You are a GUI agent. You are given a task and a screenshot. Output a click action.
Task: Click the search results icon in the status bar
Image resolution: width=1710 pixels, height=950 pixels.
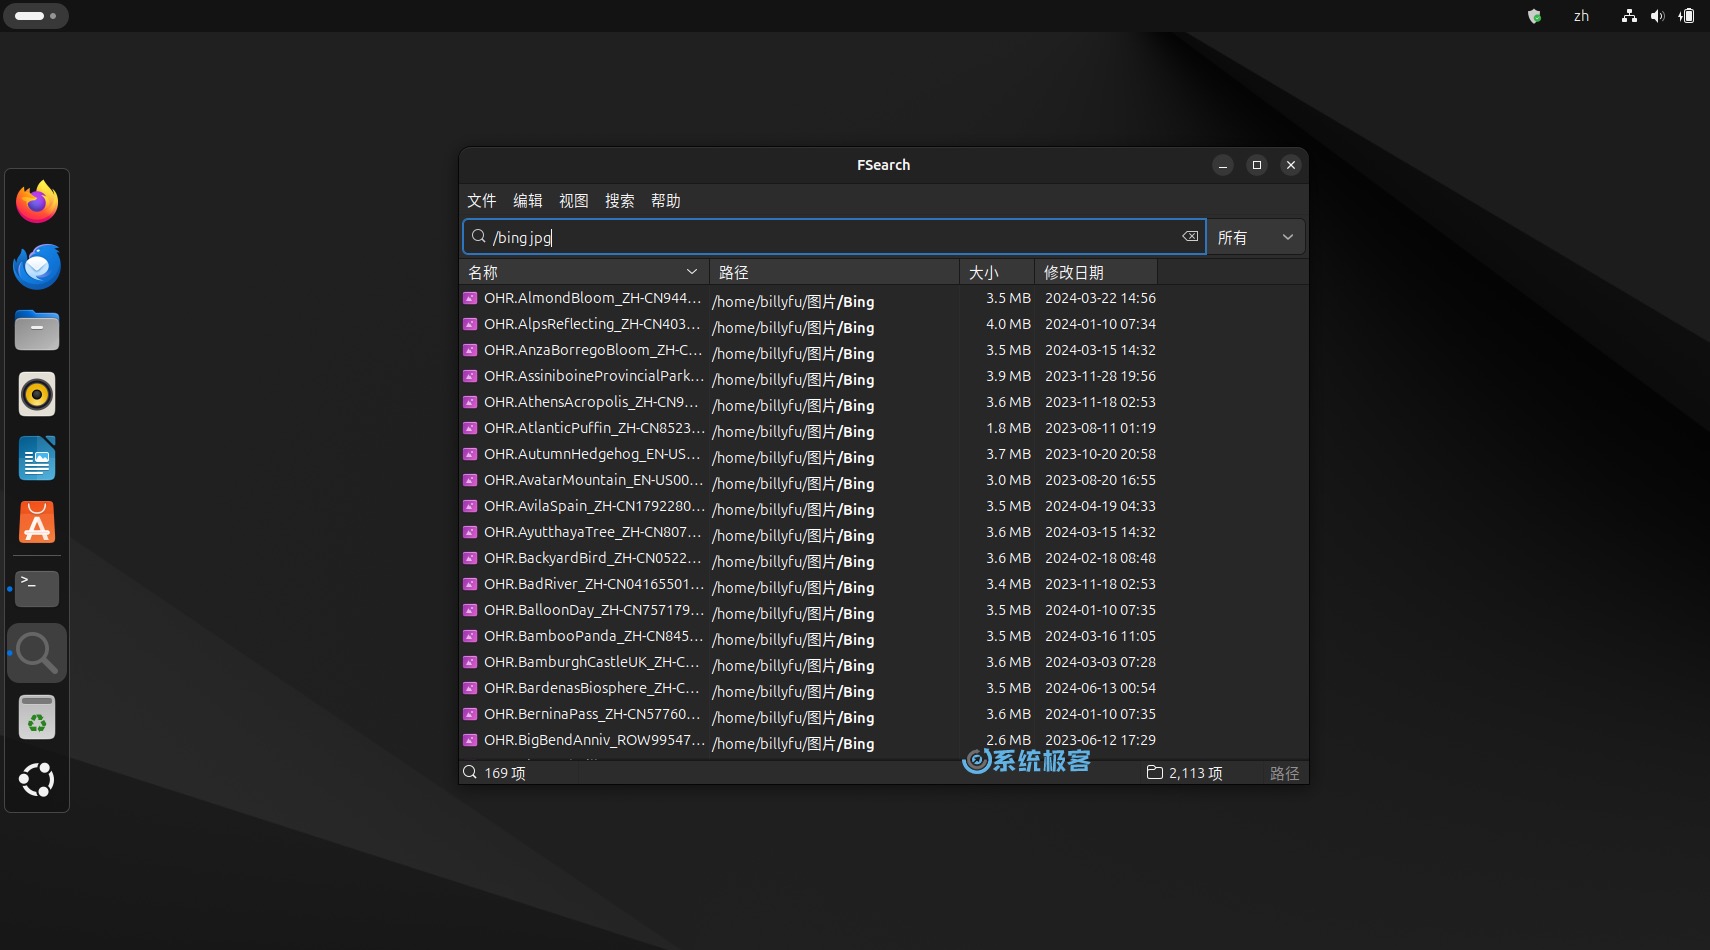pos(470,772)
